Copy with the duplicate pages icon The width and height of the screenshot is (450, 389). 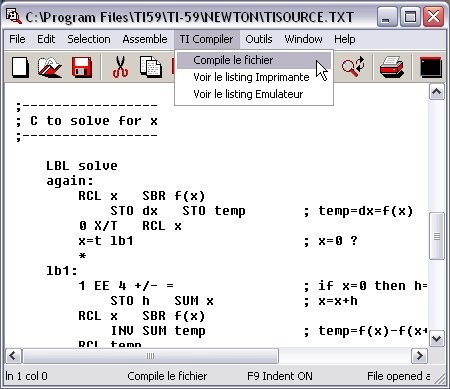point(151,67)
